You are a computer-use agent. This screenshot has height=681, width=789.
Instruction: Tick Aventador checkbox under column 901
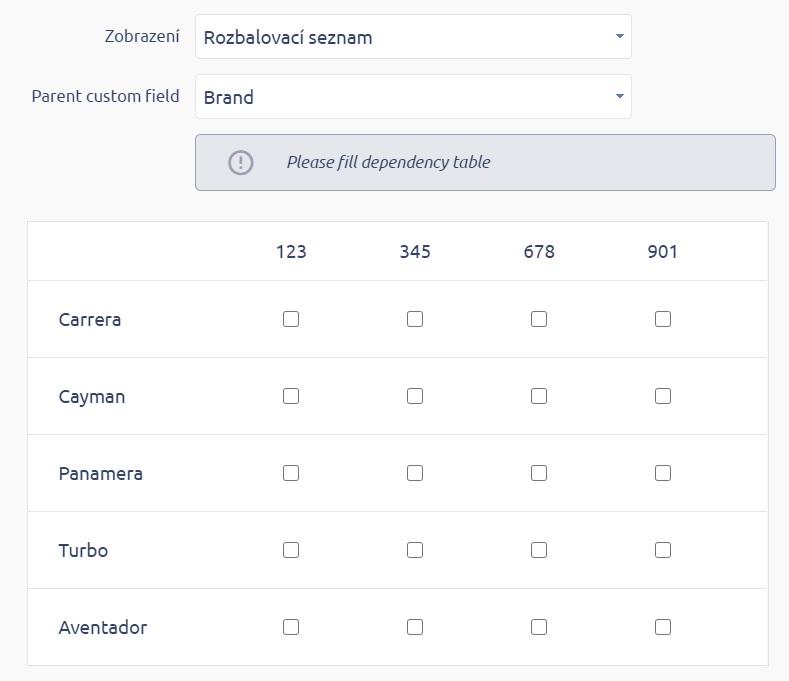coord(663,627)
